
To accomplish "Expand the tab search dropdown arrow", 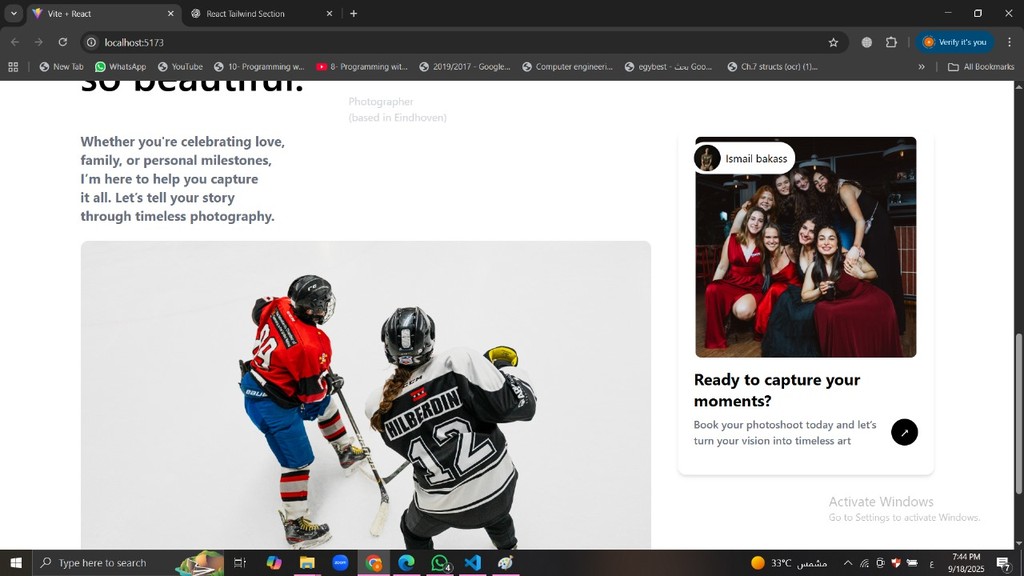I will 13,14.
